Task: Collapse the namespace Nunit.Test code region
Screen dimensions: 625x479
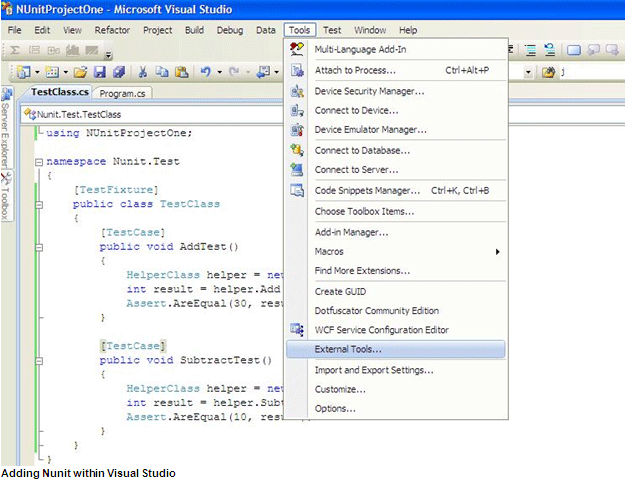Action: pyautogui.click(x=38, y=161)
